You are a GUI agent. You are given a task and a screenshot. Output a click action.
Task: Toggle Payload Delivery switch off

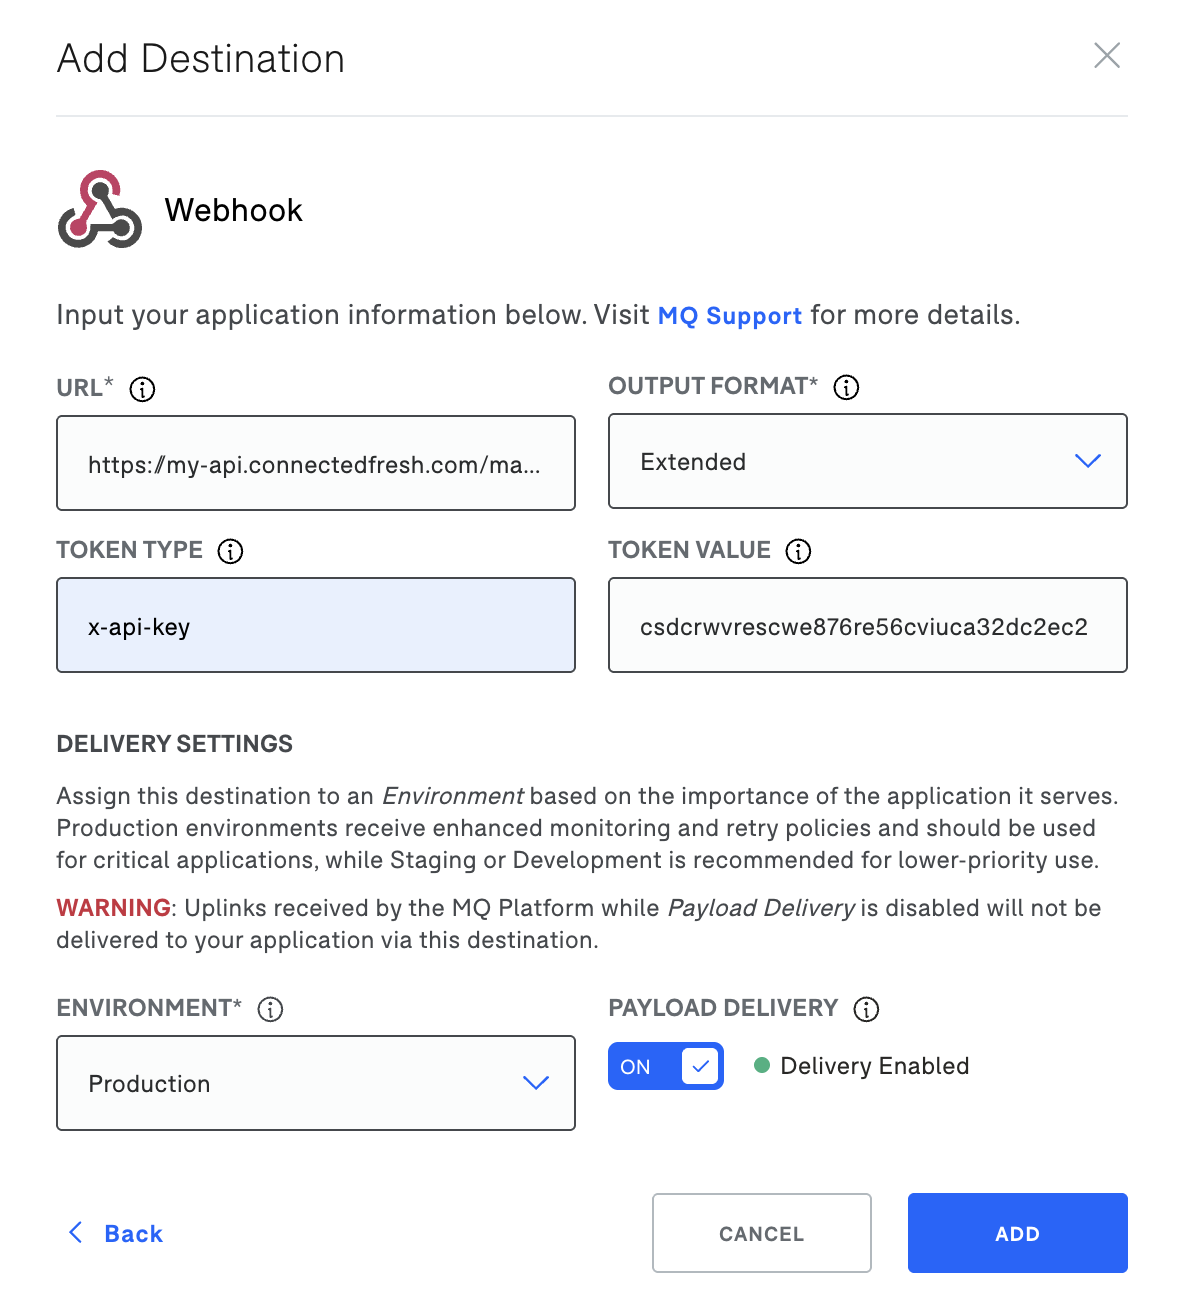(665, 1066)
